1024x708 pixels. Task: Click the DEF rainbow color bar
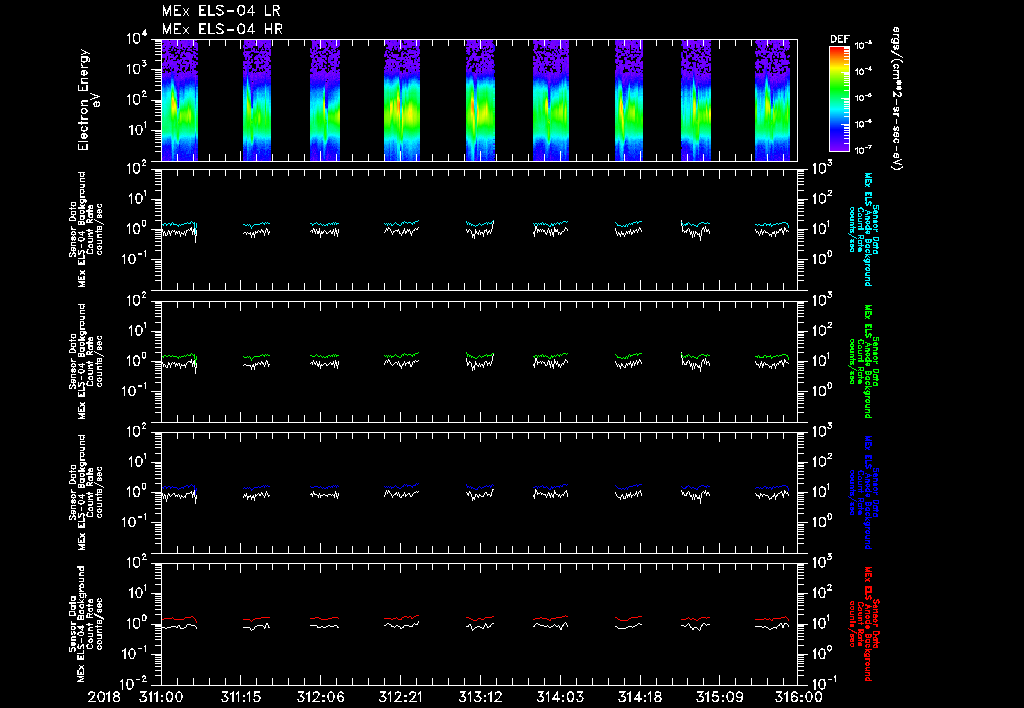pyautogui.click(x=839, y=98)
